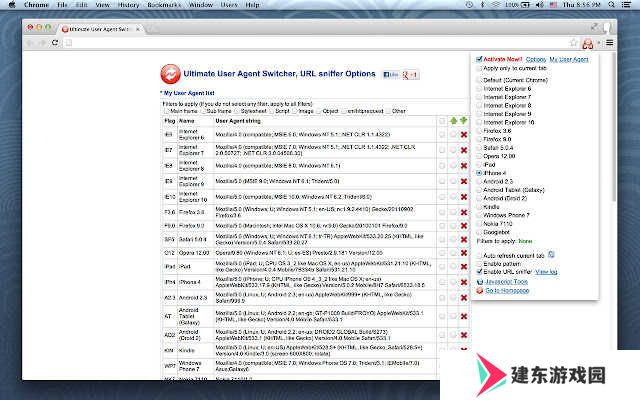Choose Firefox 9.0 in popup list
The image size is (640, 400).
pos(479,139)
